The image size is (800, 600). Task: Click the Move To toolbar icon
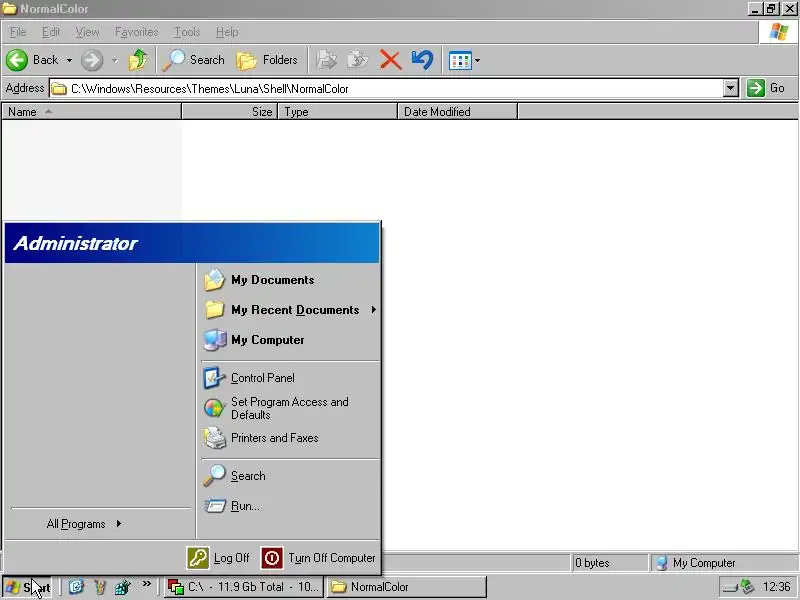pyautogui.click(x=327, y=60)
